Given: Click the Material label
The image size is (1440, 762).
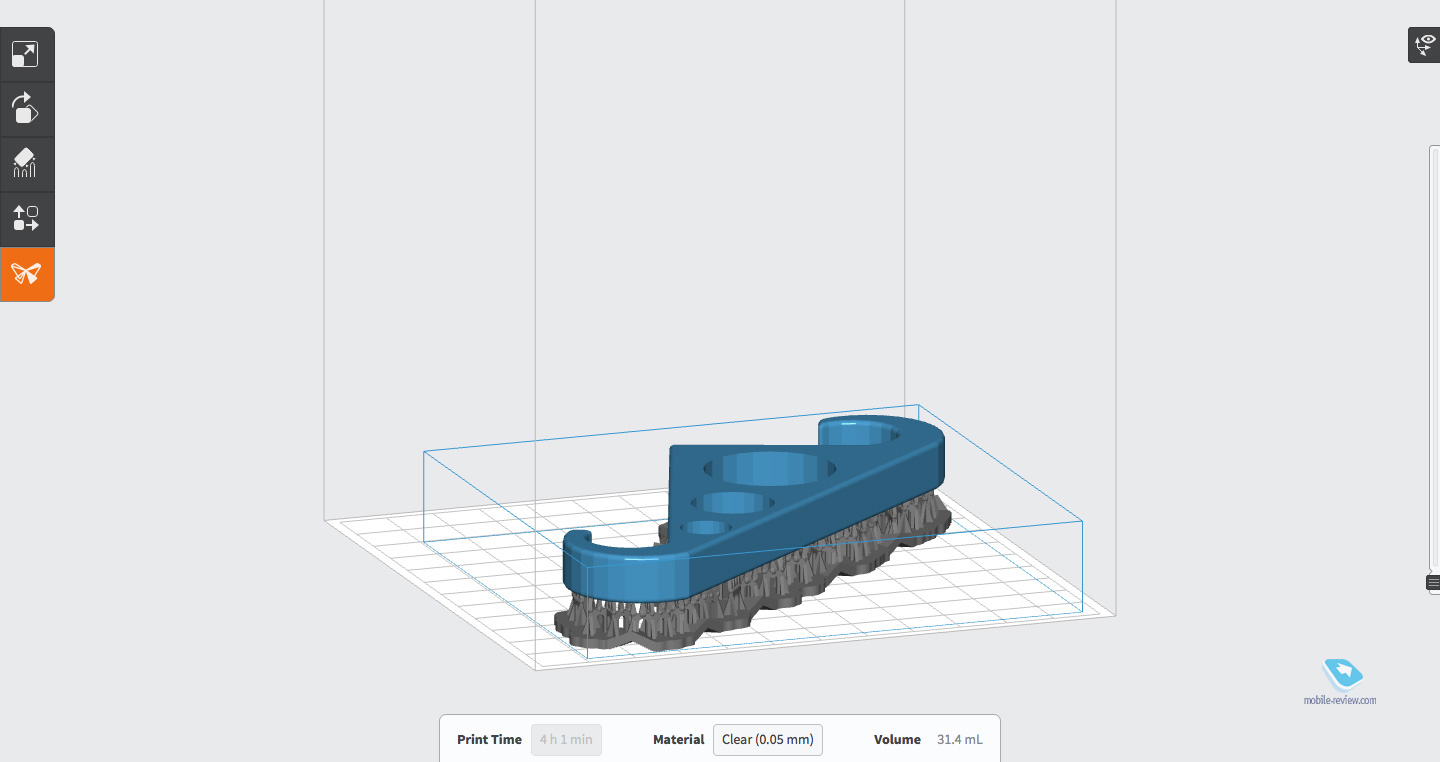Looking at the screenshot, I should click(x=679, y=740).
